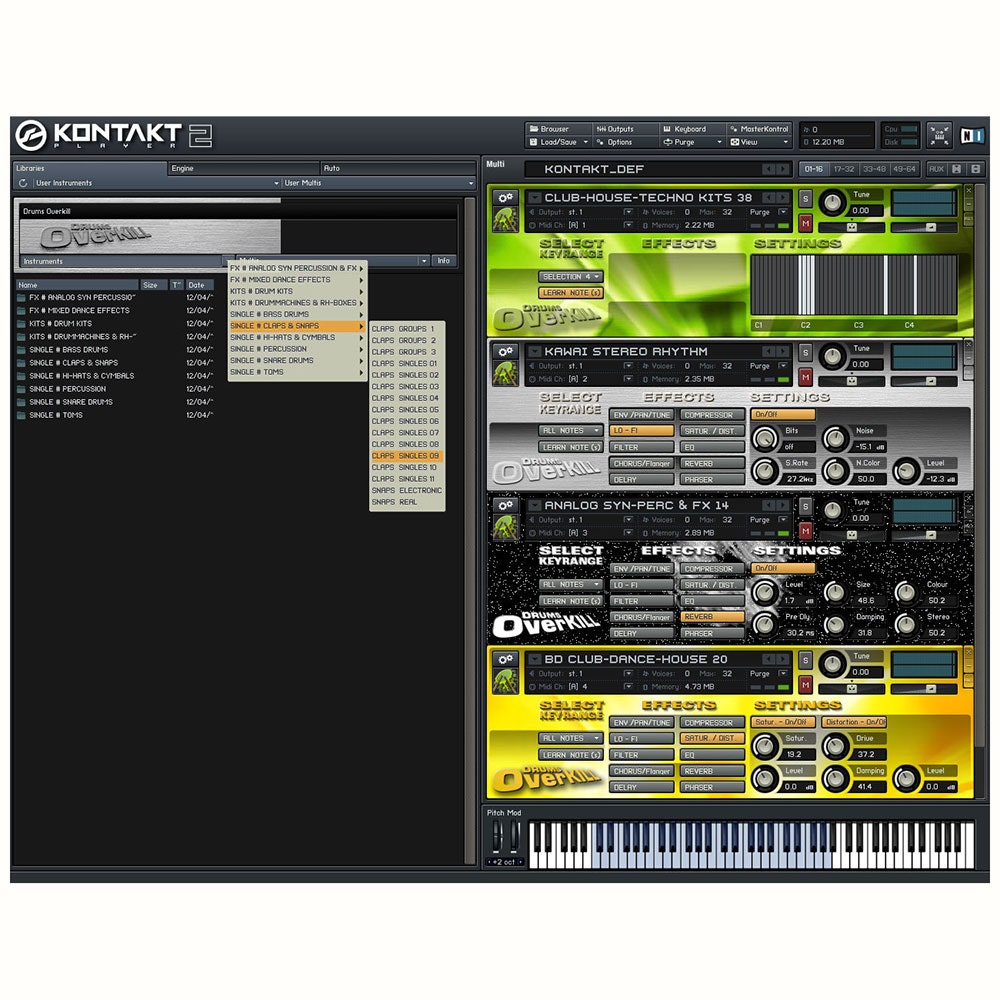Click the folder icon of KITS # DRUM KITS
This screenshot has width=1000, height=1000.
(22, 324)
